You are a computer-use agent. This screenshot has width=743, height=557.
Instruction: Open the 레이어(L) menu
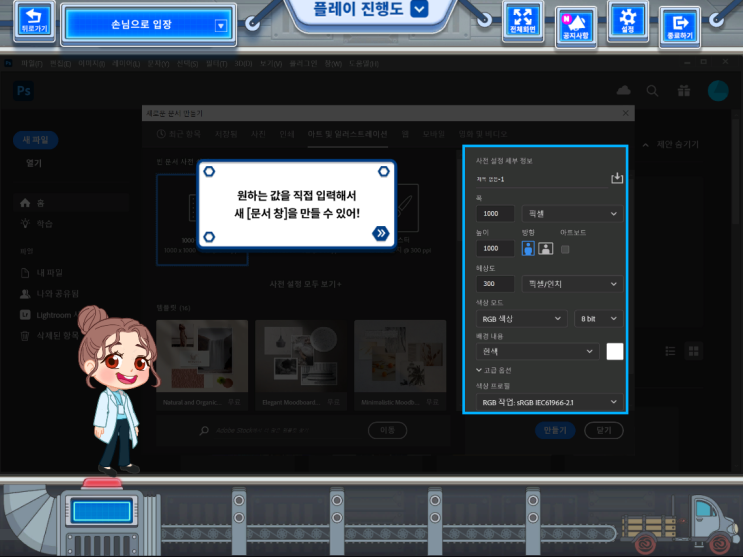point(126,63)
